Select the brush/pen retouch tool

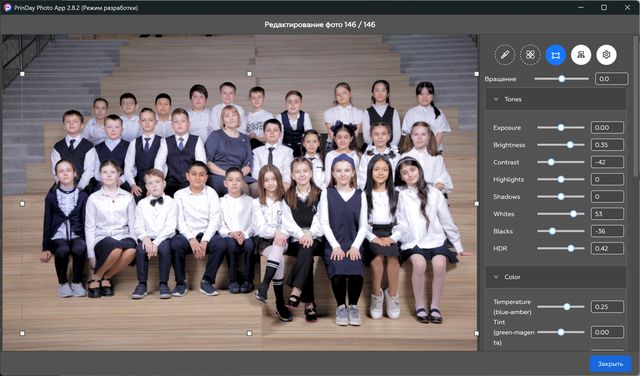[x=504, y=55]
